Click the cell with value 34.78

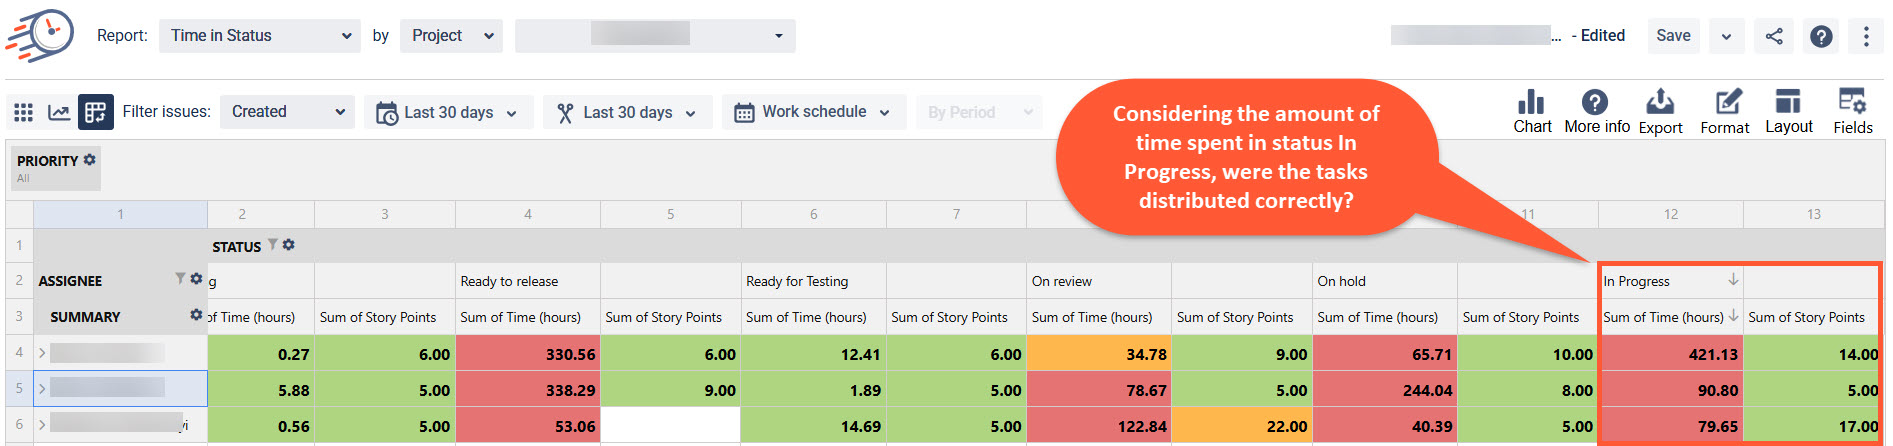[1099, 353]
